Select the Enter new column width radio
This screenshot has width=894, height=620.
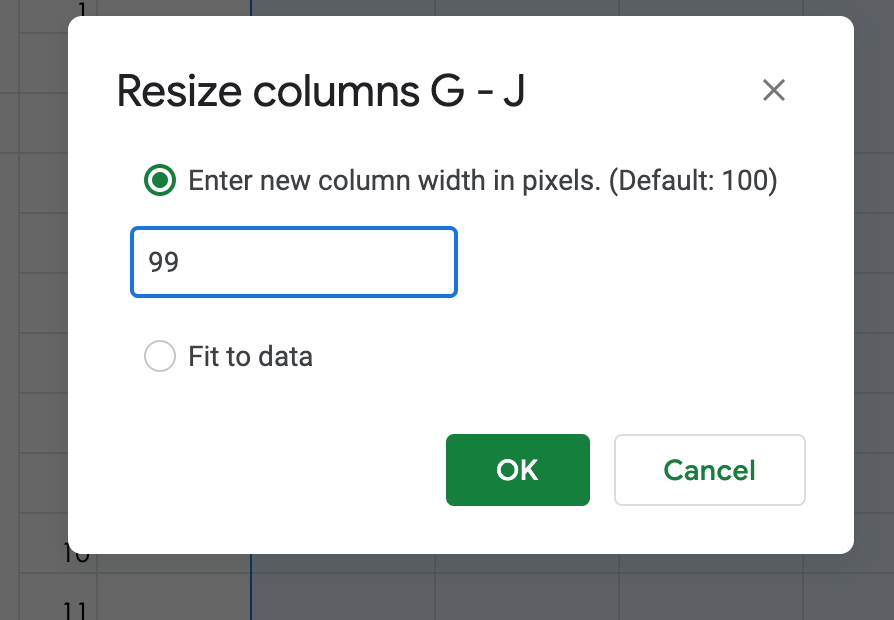[x=160, y=181]
